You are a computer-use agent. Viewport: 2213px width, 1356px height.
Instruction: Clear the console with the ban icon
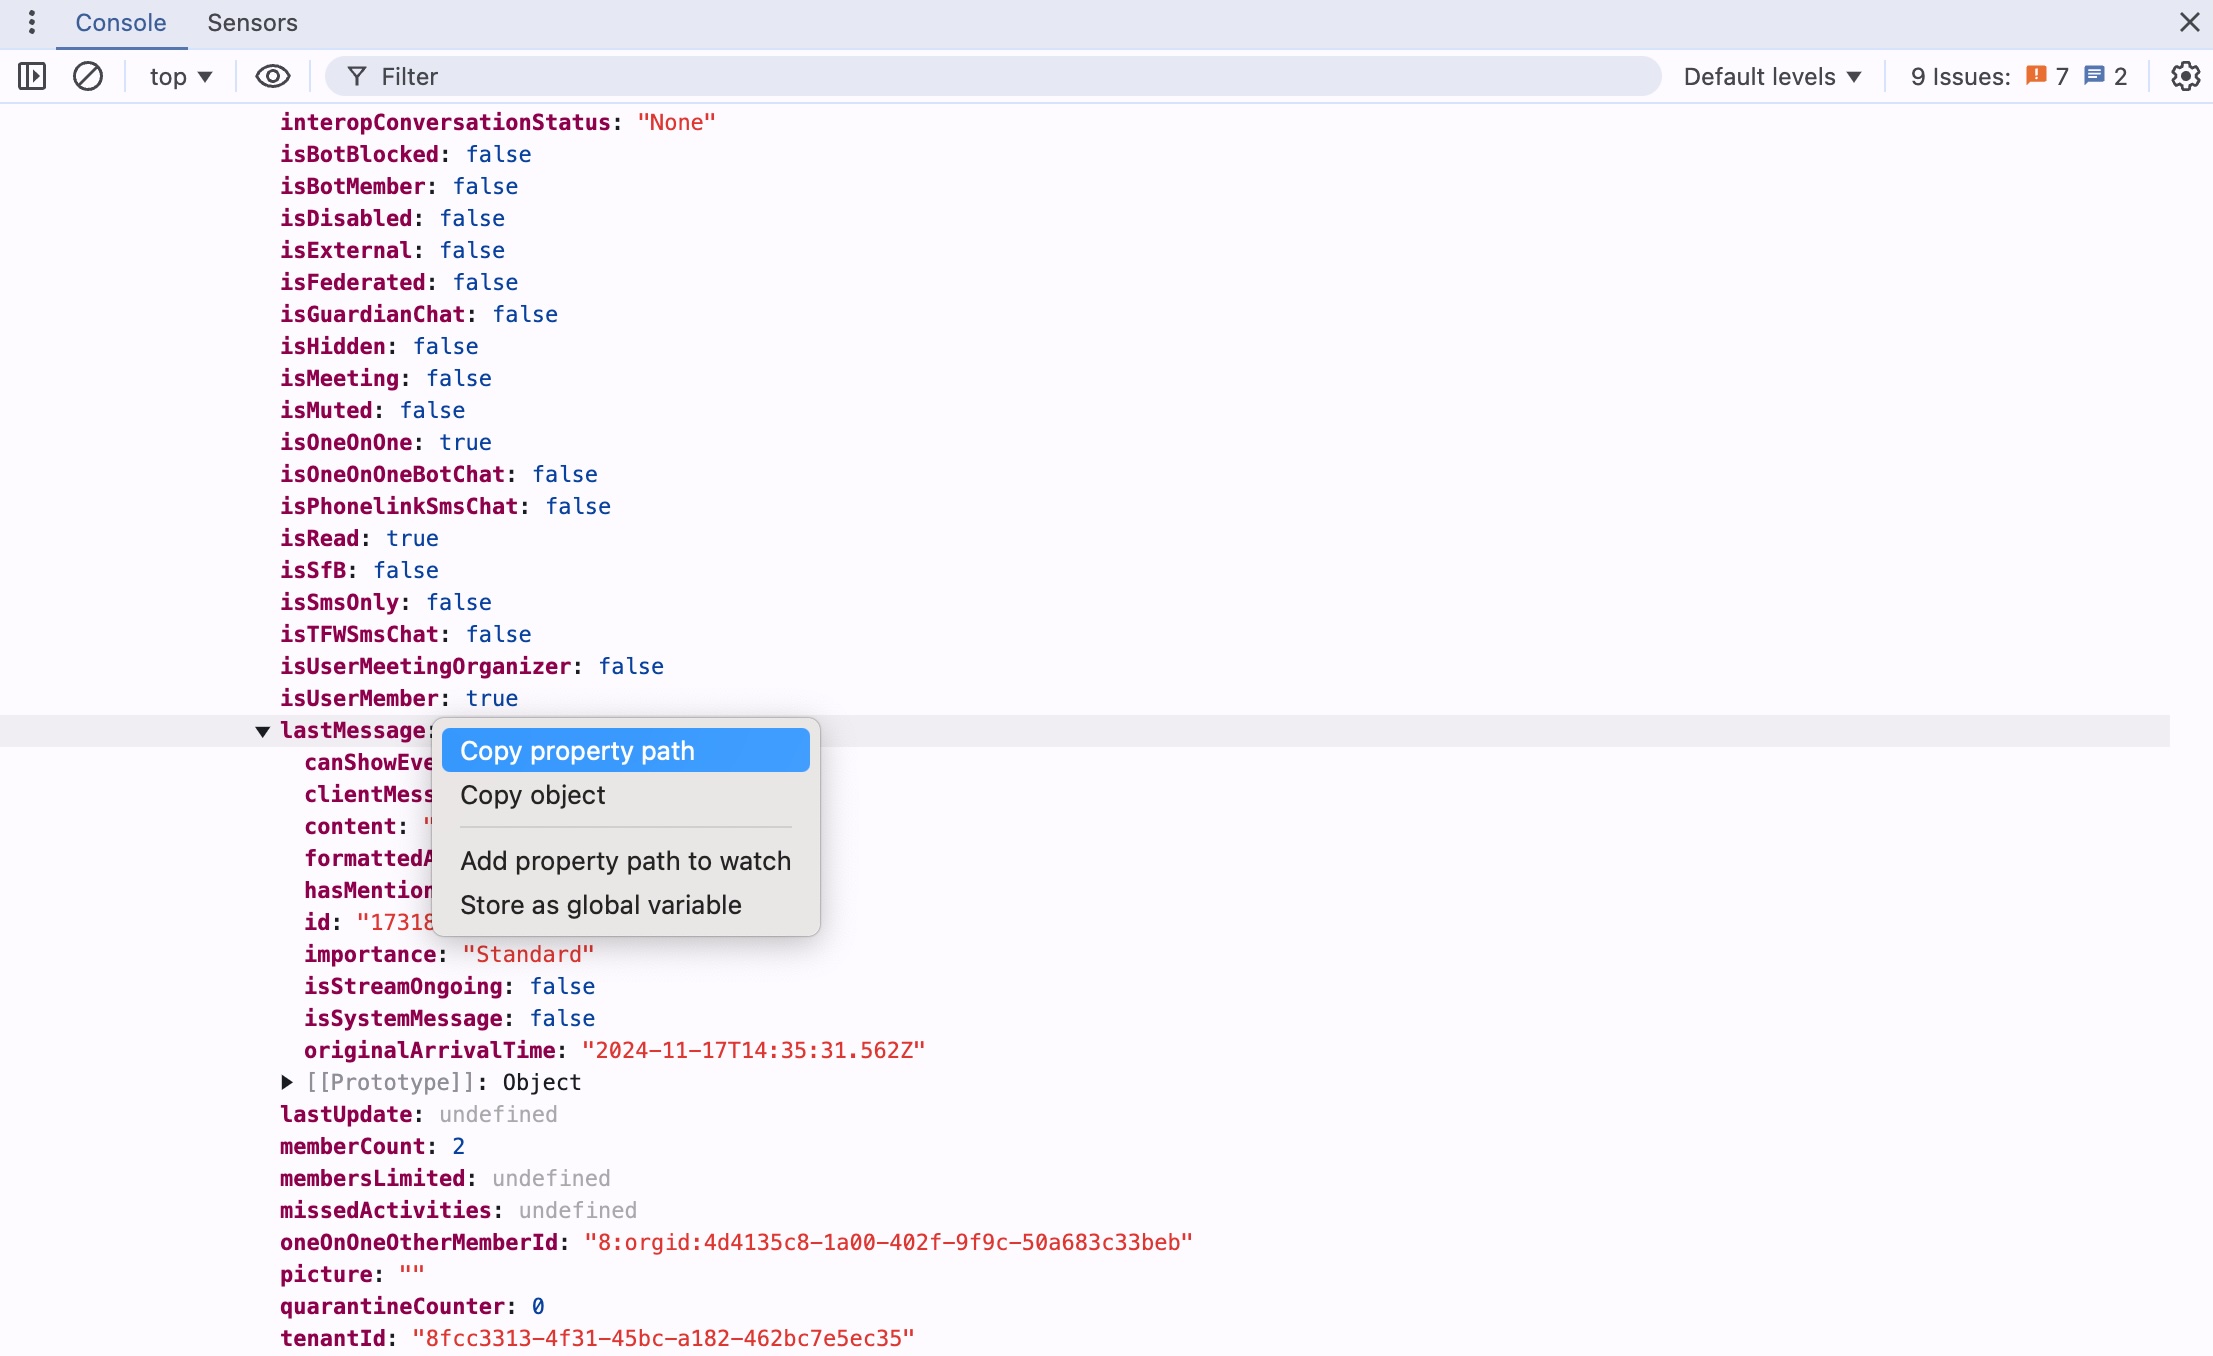pos(88,76)
